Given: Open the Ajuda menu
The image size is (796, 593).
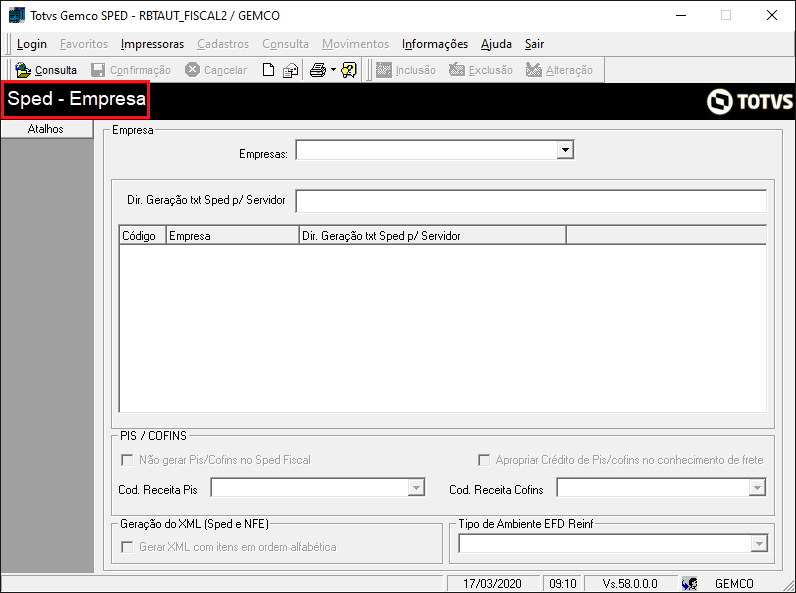Looking at the screenshot, I should coord(496,44).
